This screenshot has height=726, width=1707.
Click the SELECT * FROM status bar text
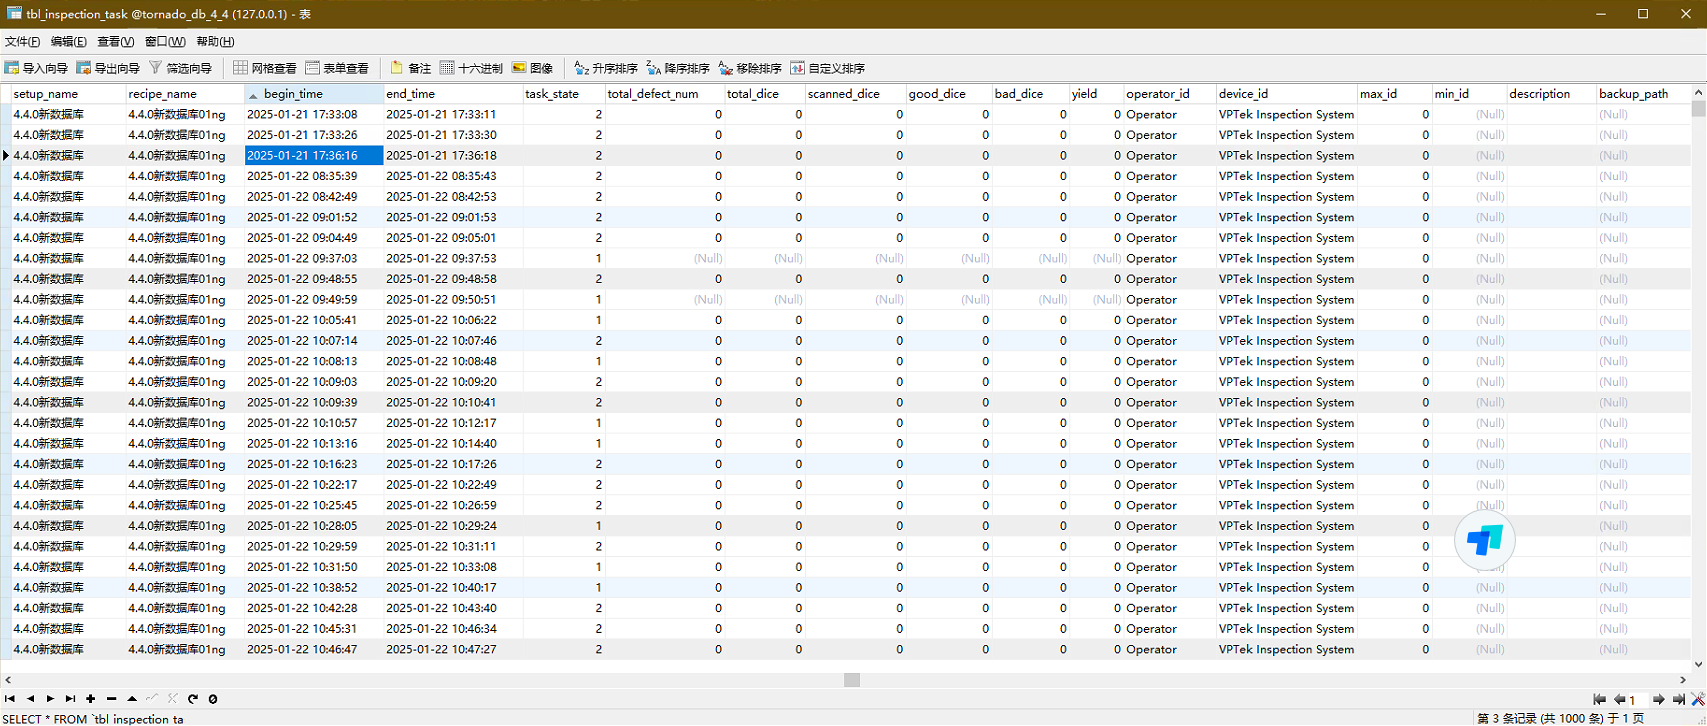93,719
